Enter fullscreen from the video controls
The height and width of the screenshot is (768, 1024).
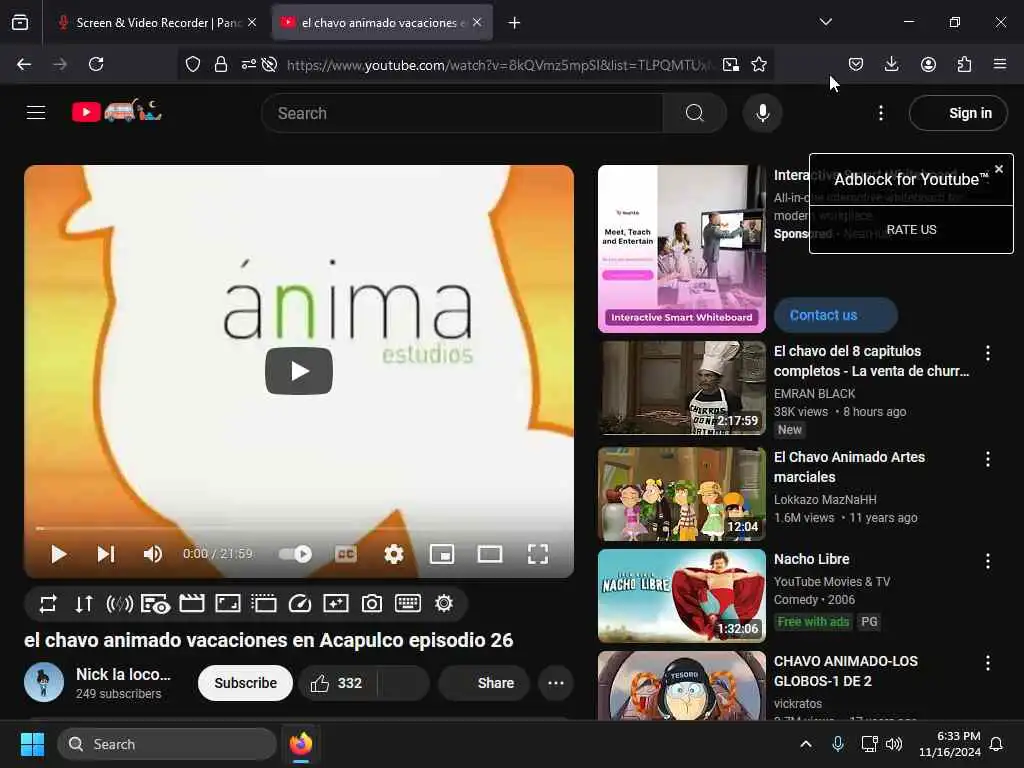pyautogui.click(x=538, y=554)
